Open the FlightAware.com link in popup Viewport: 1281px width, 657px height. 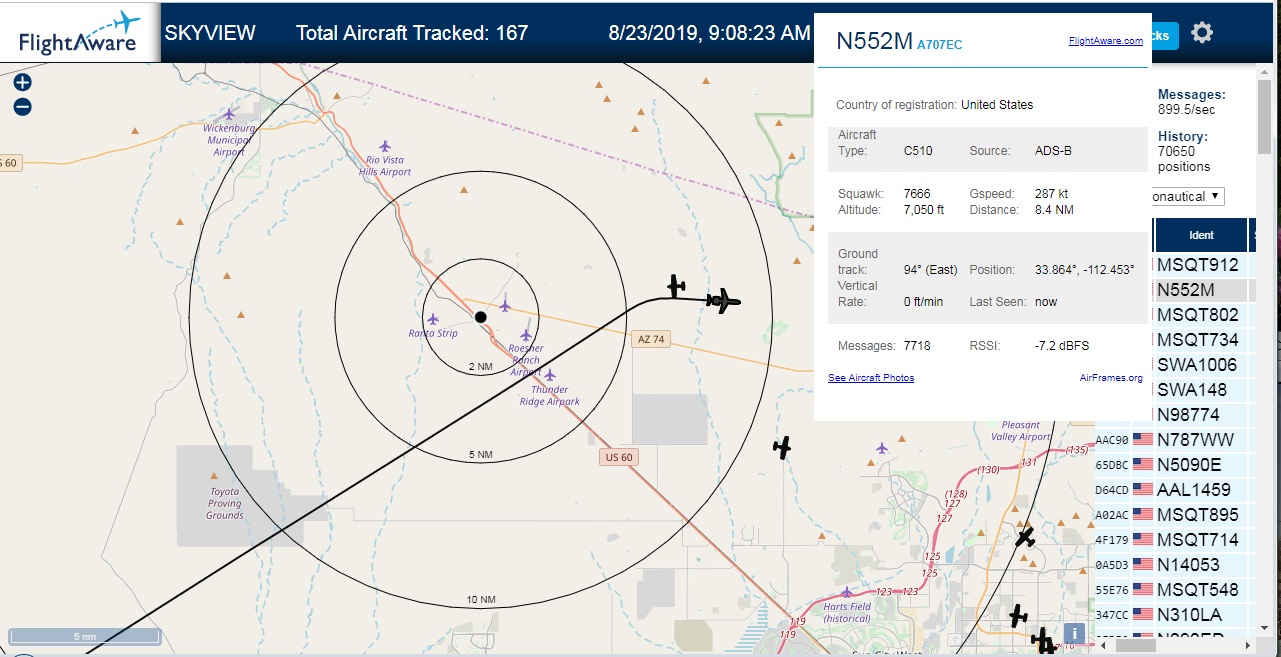[1105, 41]
